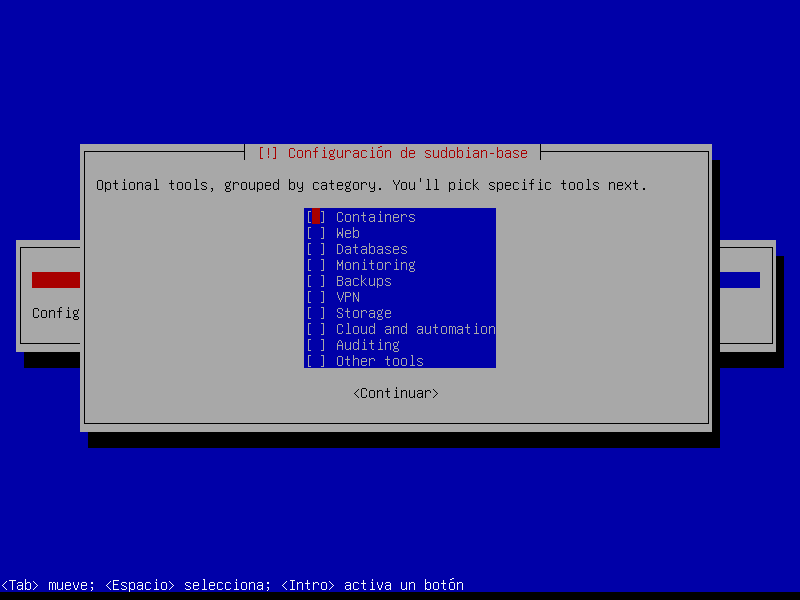This screenshot has width=800, height=600.
Task: Click the Containers label text
Action: click(x=376, y=217)
